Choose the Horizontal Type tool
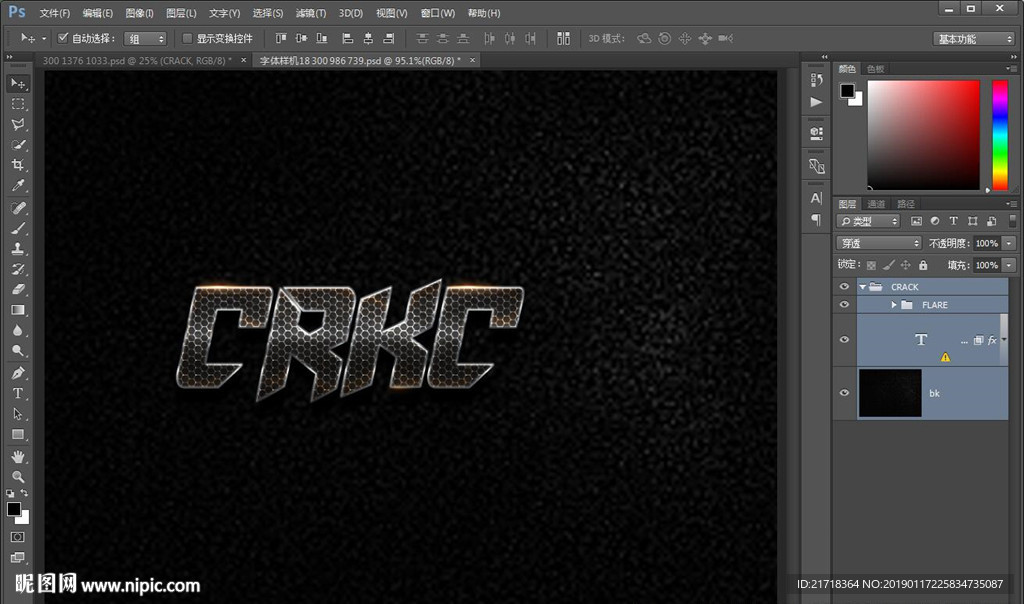The width and height of the screenshot is (1024, 604). pyautogui.click(x=18, y=393)
